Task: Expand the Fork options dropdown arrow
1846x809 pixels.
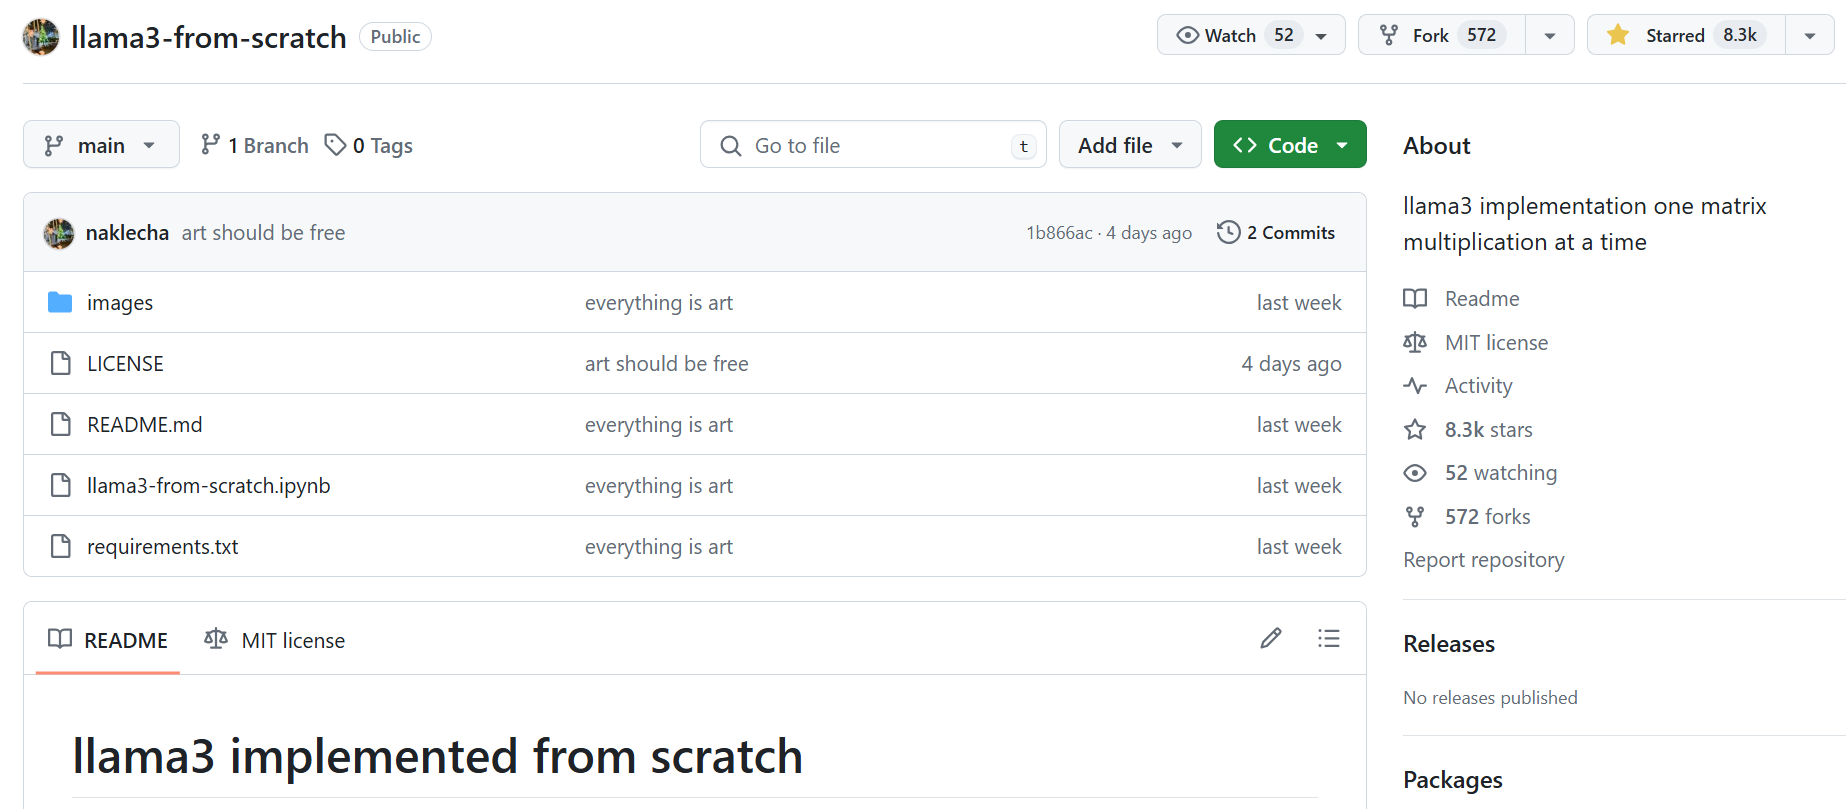Action: pos(1550,36)
